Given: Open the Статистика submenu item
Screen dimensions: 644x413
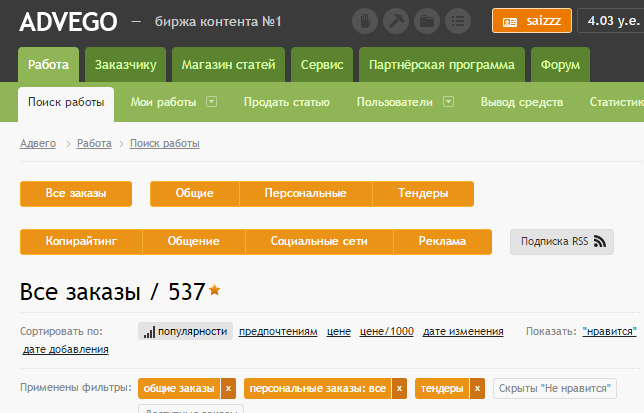Looking at the screenshot, I should 617,102.
